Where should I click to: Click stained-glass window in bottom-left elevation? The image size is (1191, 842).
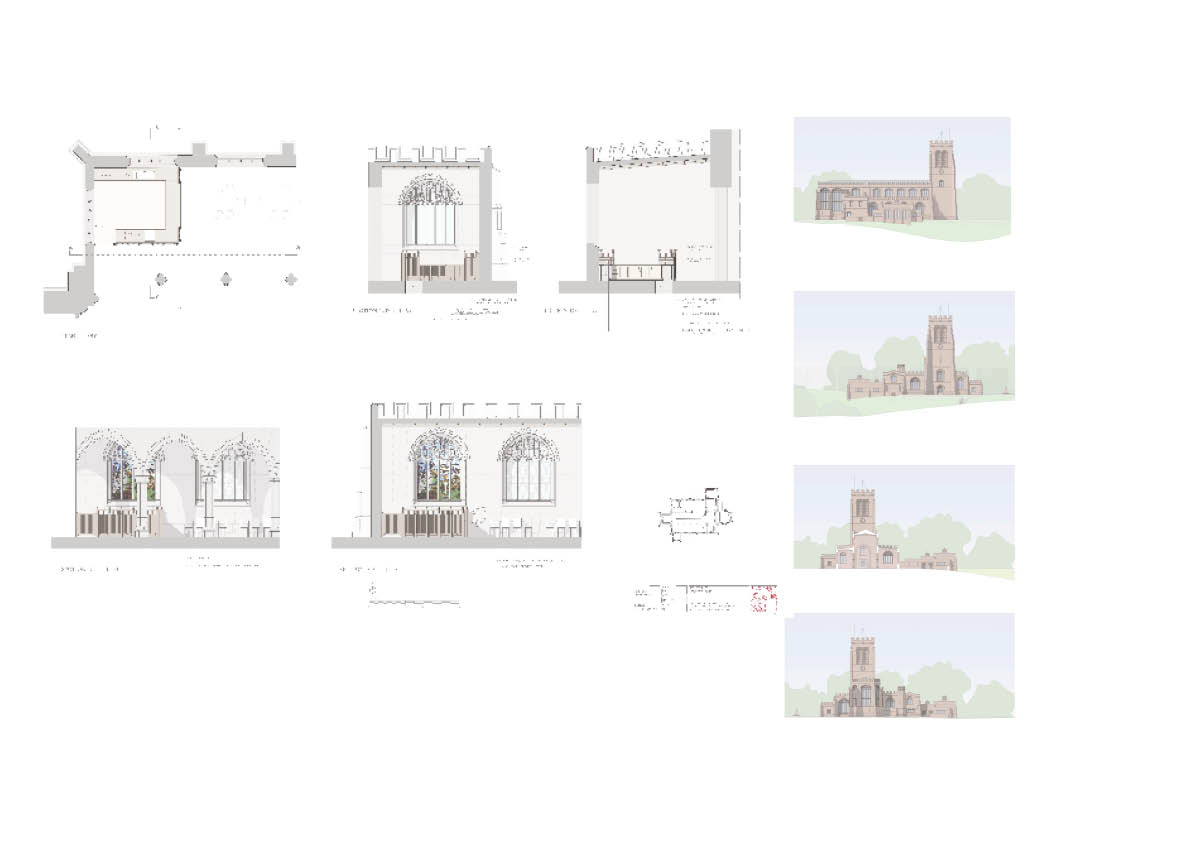coord(131,472)
